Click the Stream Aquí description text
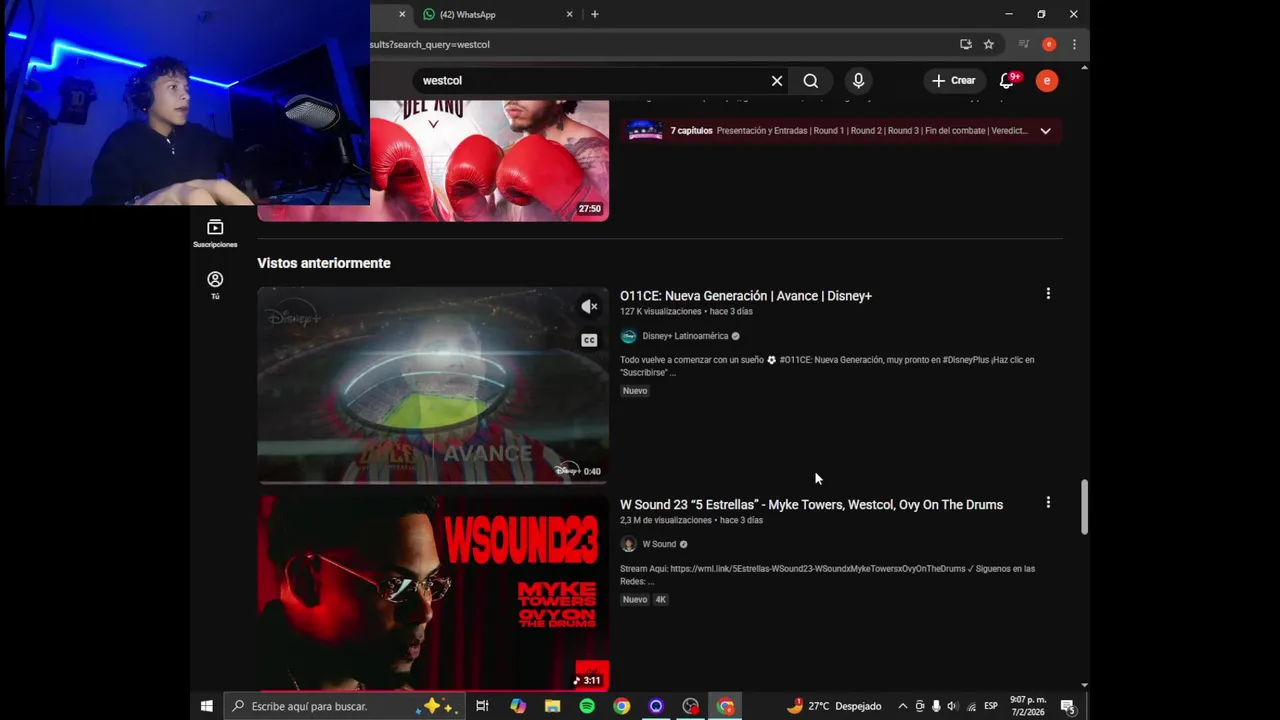 click(x=827, y=575)
